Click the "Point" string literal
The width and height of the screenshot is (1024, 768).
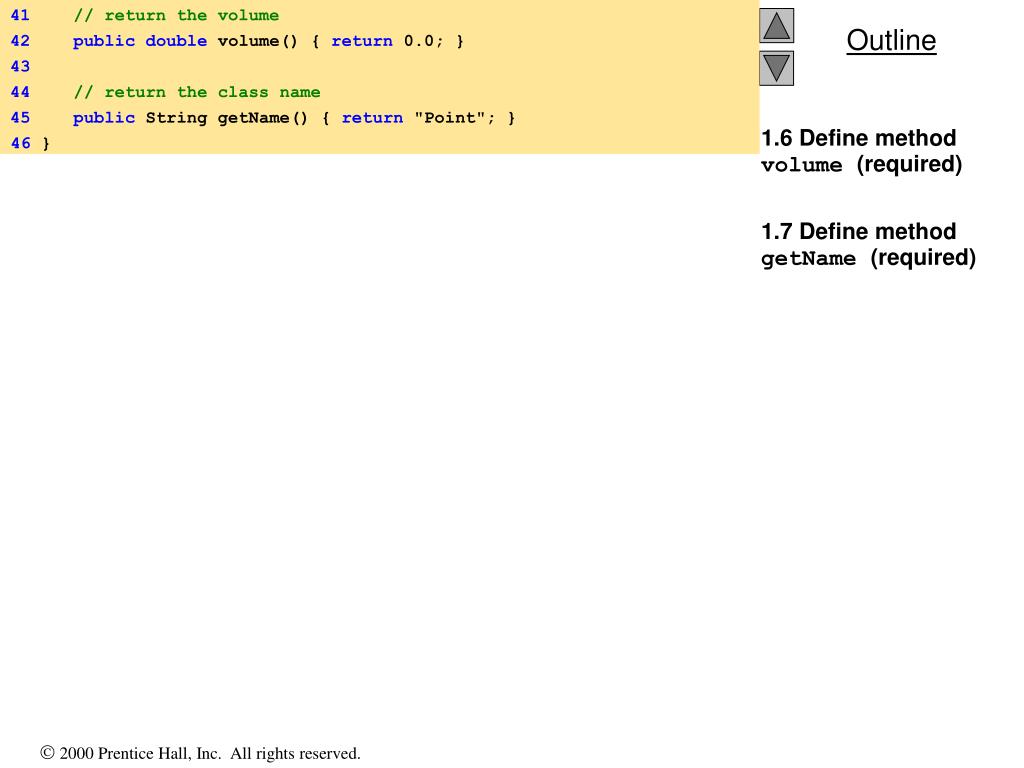pos(449,118)
